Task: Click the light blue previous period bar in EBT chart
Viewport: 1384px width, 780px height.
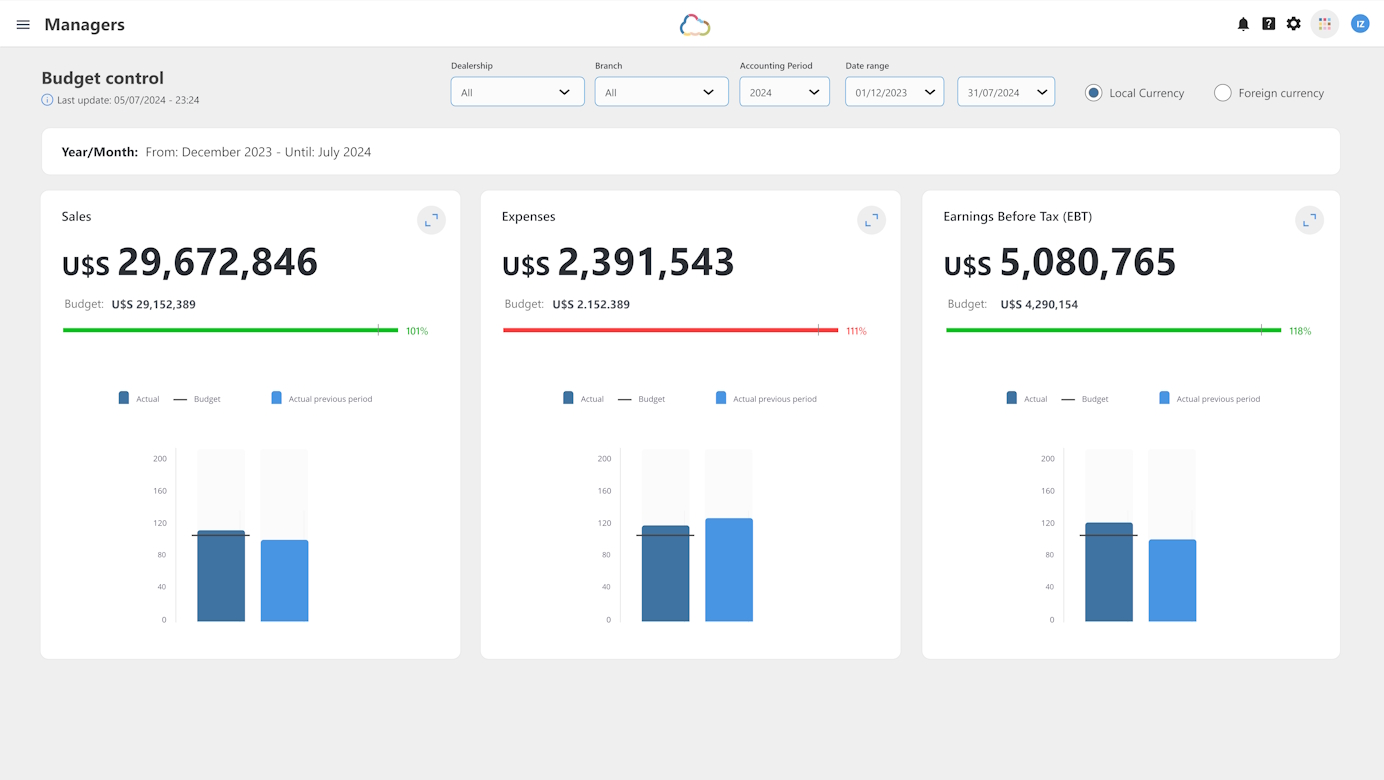Action: [1172, 581]
